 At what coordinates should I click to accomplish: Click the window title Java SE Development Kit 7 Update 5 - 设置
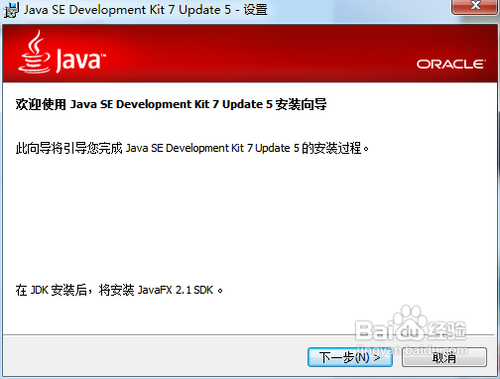tap(145, 10)
